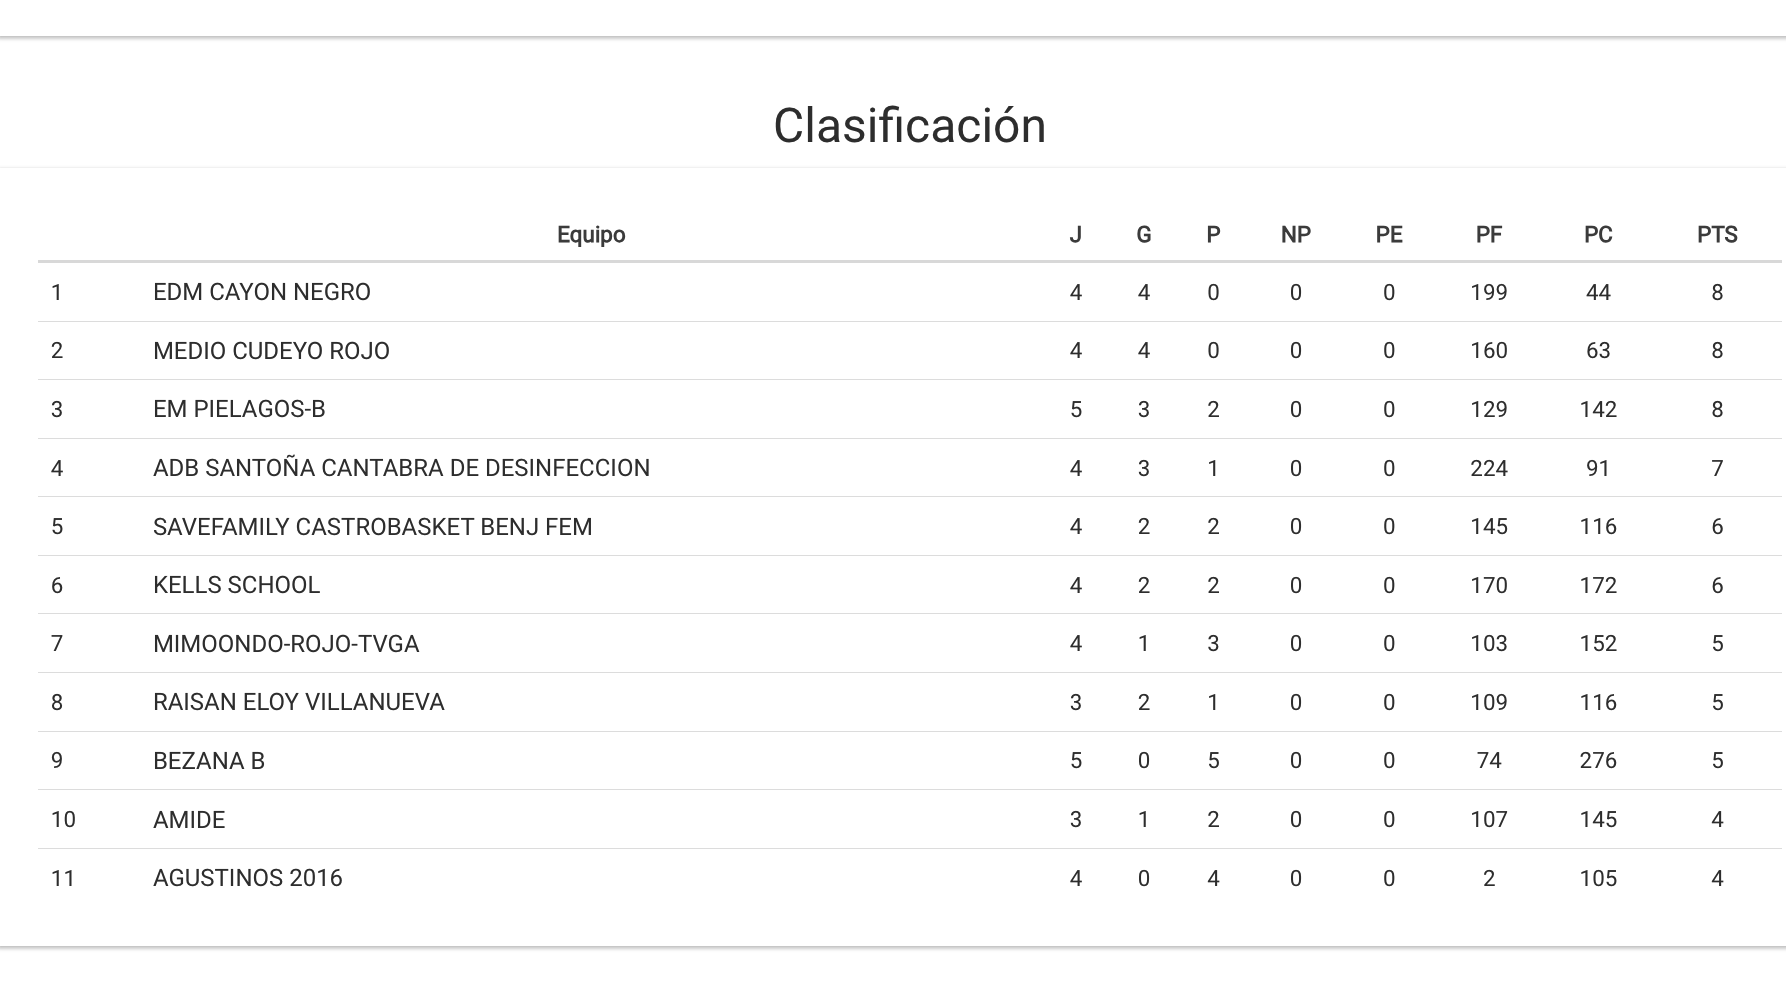Select SAVEFAMILY CASTROBASKET BENJ FEM team
The width and height of the screenshot is (1786, 987).
click(372, 527)
